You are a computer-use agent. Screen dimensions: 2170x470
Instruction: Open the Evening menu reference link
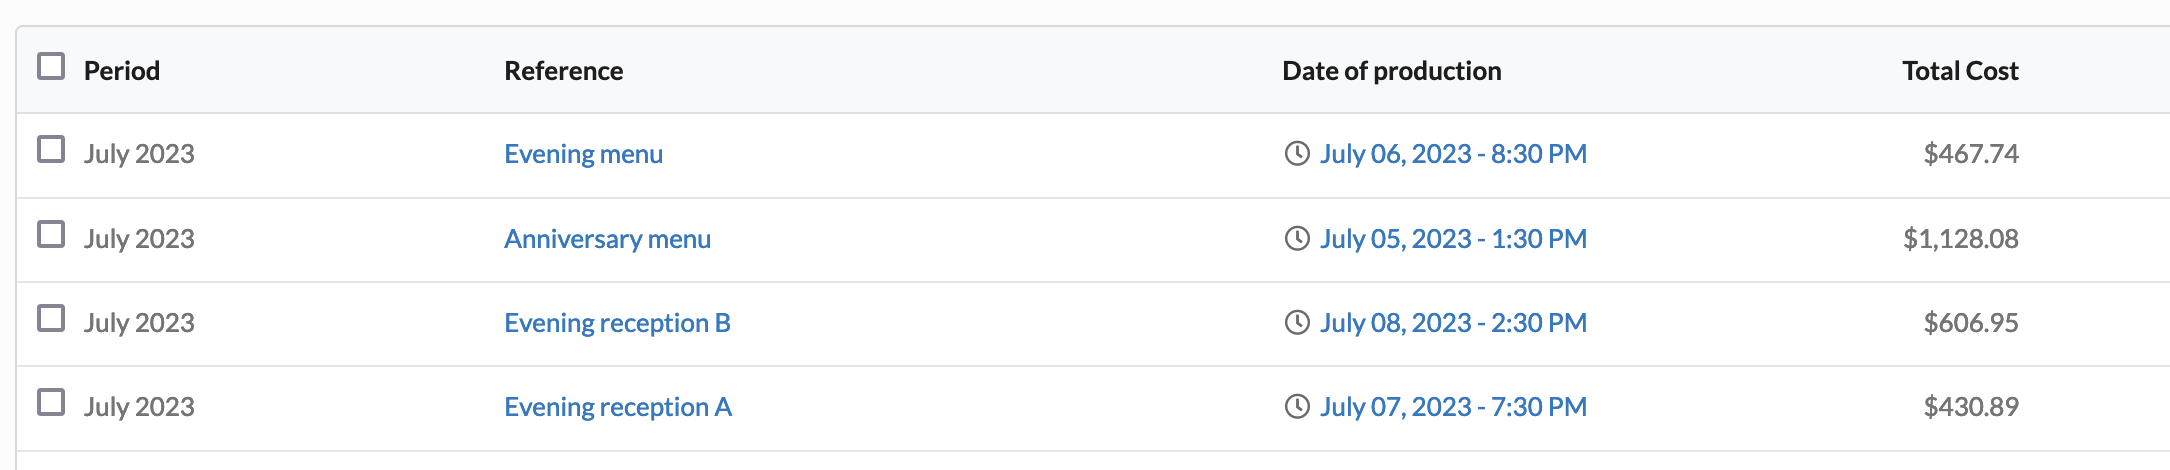coord(583,154)
